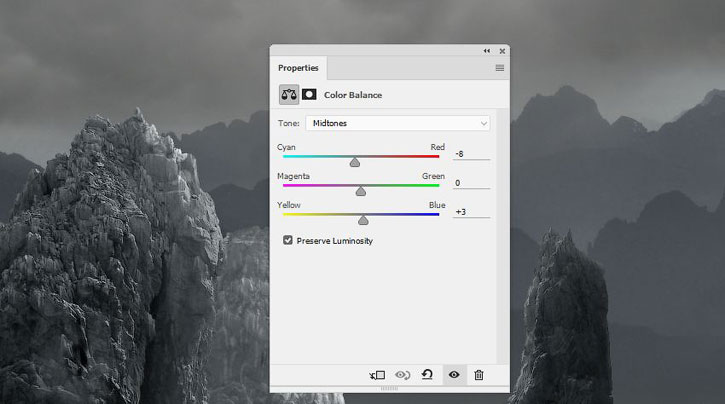The width and height of the screenshot is (725, 404).
Task: Click the Magenta label
Action: [293, 176]
